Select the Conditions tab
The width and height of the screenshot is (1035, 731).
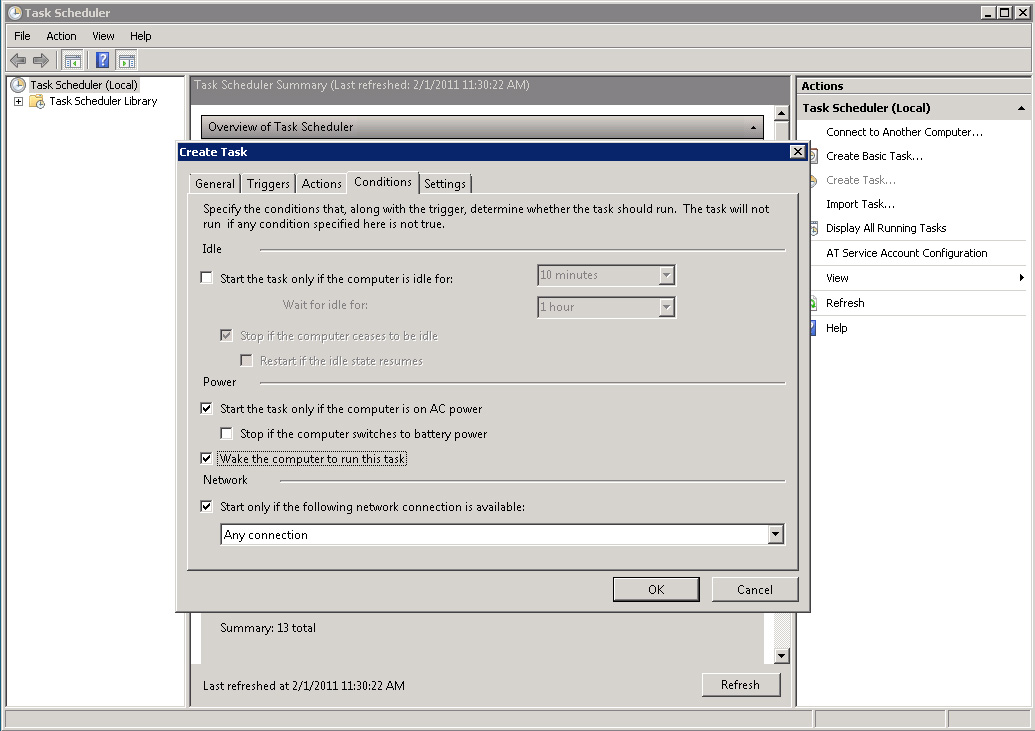[383, 182]
